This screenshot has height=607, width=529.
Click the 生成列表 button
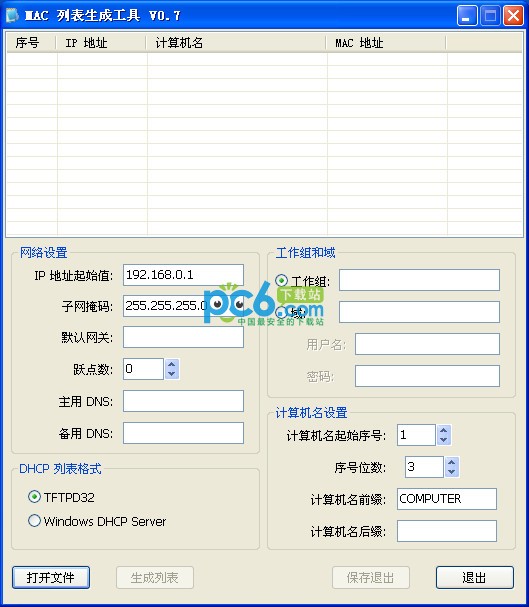[x=155, y=578]
